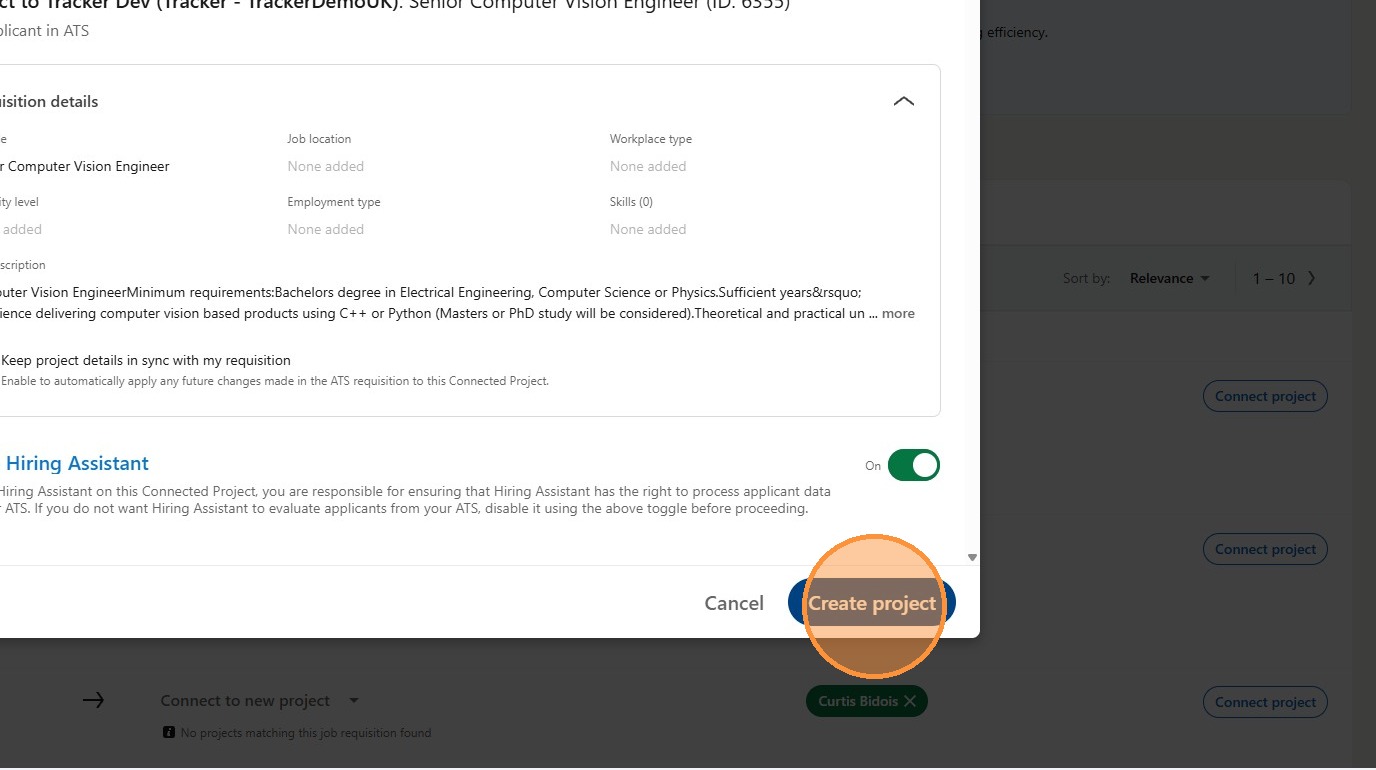1376x770 pixels.
Task: Expand description with the "more" link
Action: tap(897, 313)
